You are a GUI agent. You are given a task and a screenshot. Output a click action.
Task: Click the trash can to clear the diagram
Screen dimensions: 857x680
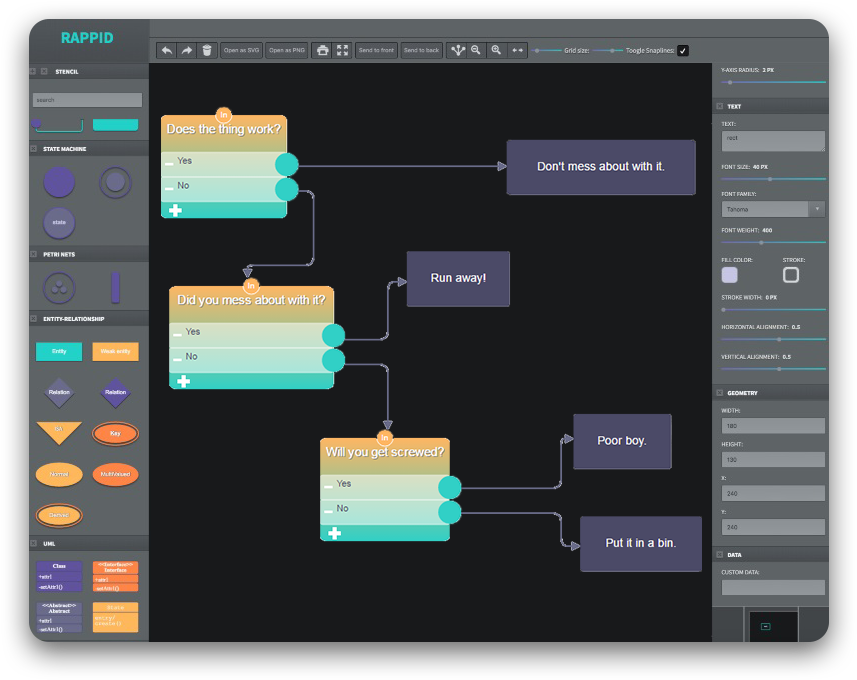tap(206, 50)
